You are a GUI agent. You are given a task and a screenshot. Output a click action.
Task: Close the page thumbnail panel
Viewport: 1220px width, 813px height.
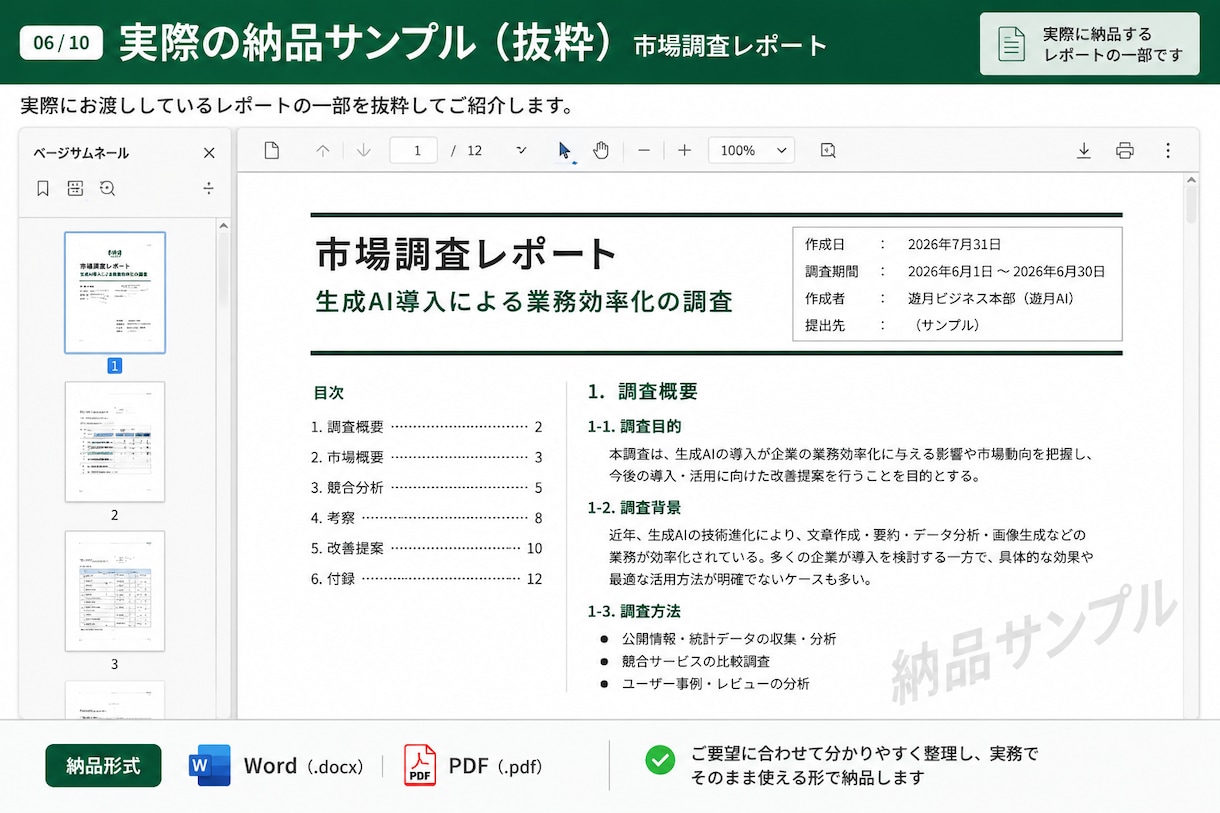209,153
